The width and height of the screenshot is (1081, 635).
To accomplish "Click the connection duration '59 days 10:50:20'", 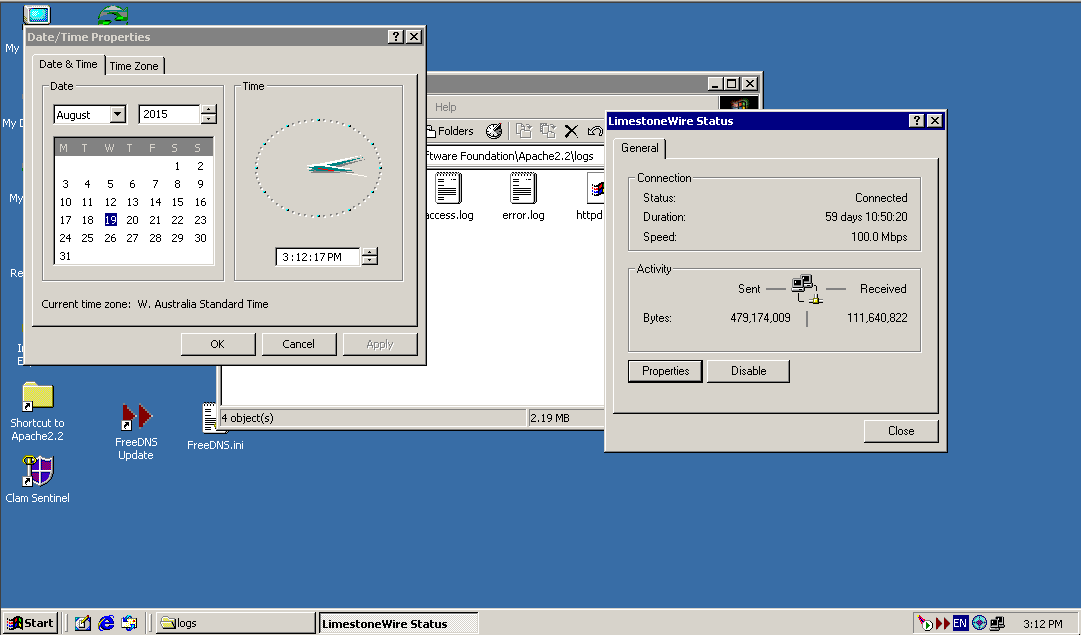I will (866, 217).
